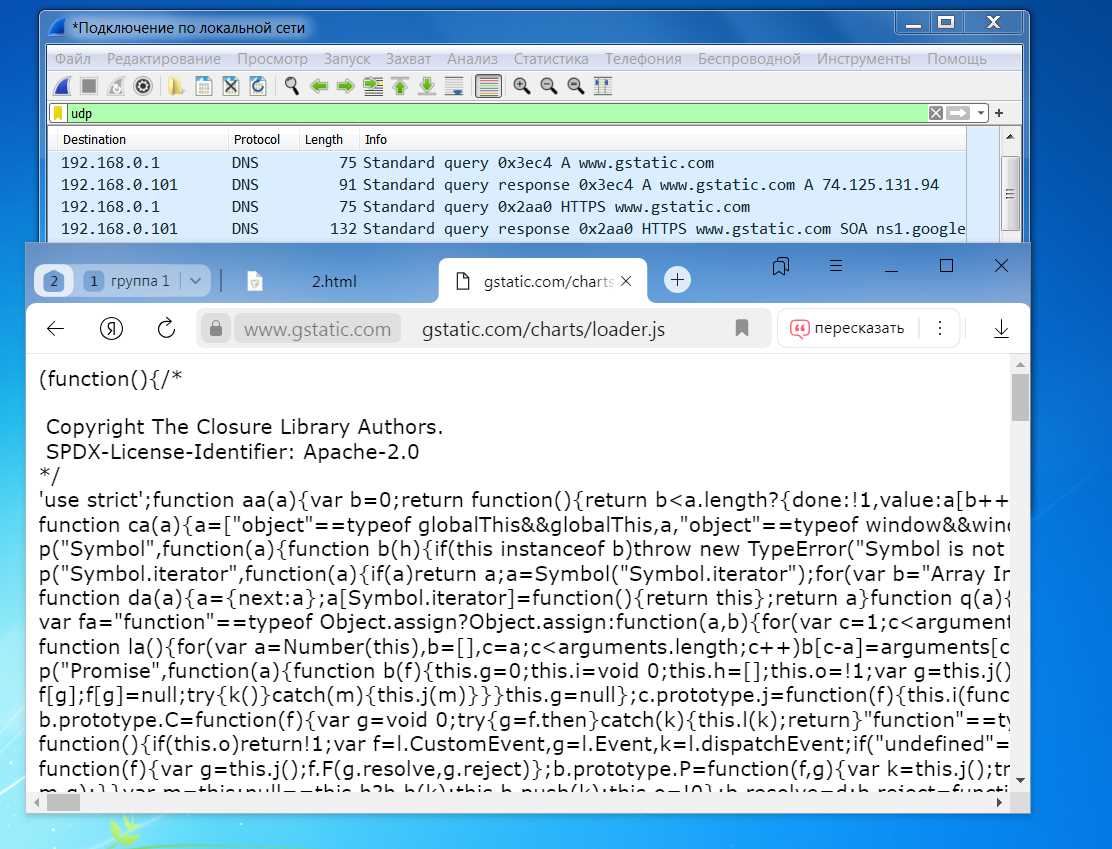Screen dimensions: 1112x849
Task: Open the Статистика menu
Action: click(551, 59)
